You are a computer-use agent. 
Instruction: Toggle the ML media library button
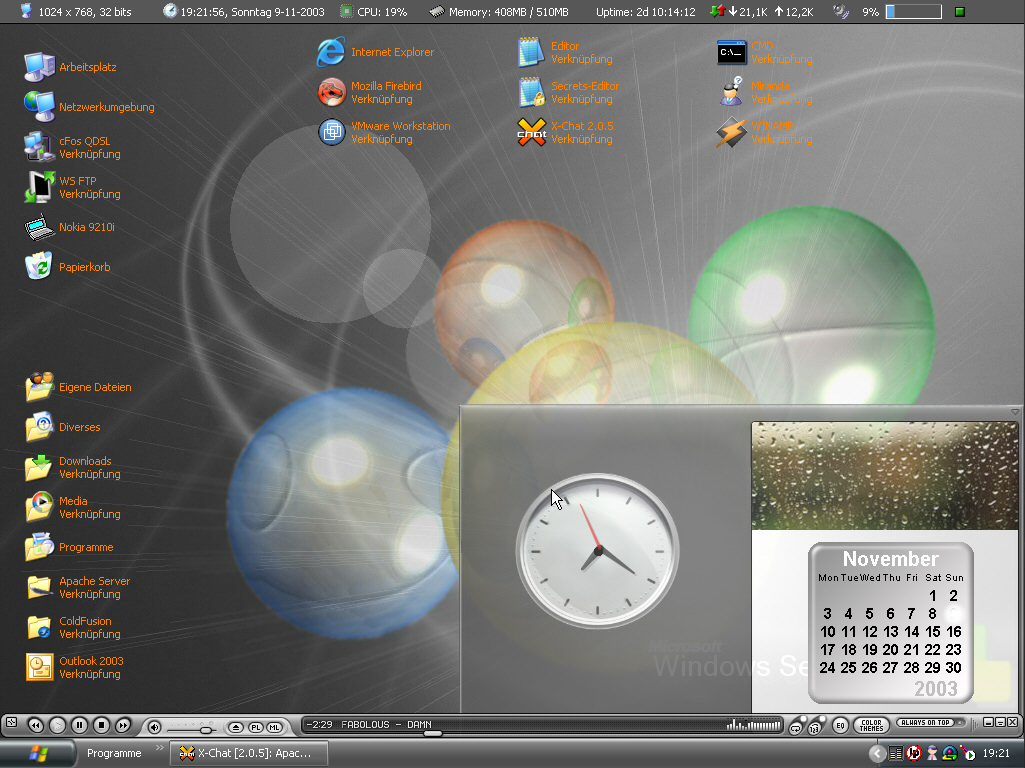tap(275, 726)
